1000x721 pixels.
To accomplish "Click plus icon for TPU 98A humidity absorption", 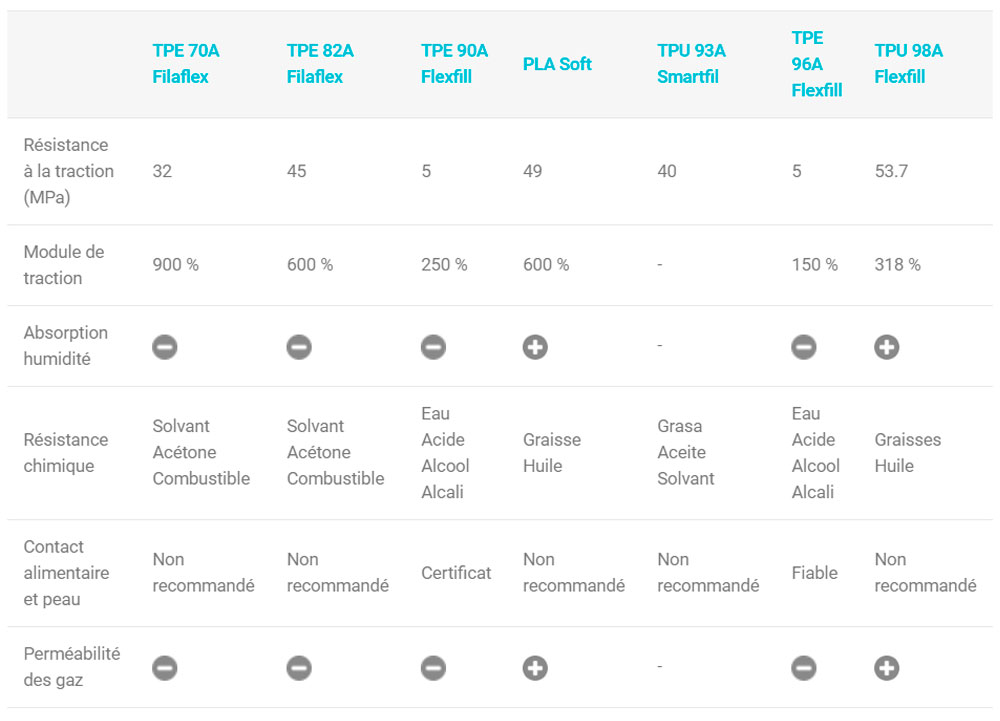I will tap(887, 347).
